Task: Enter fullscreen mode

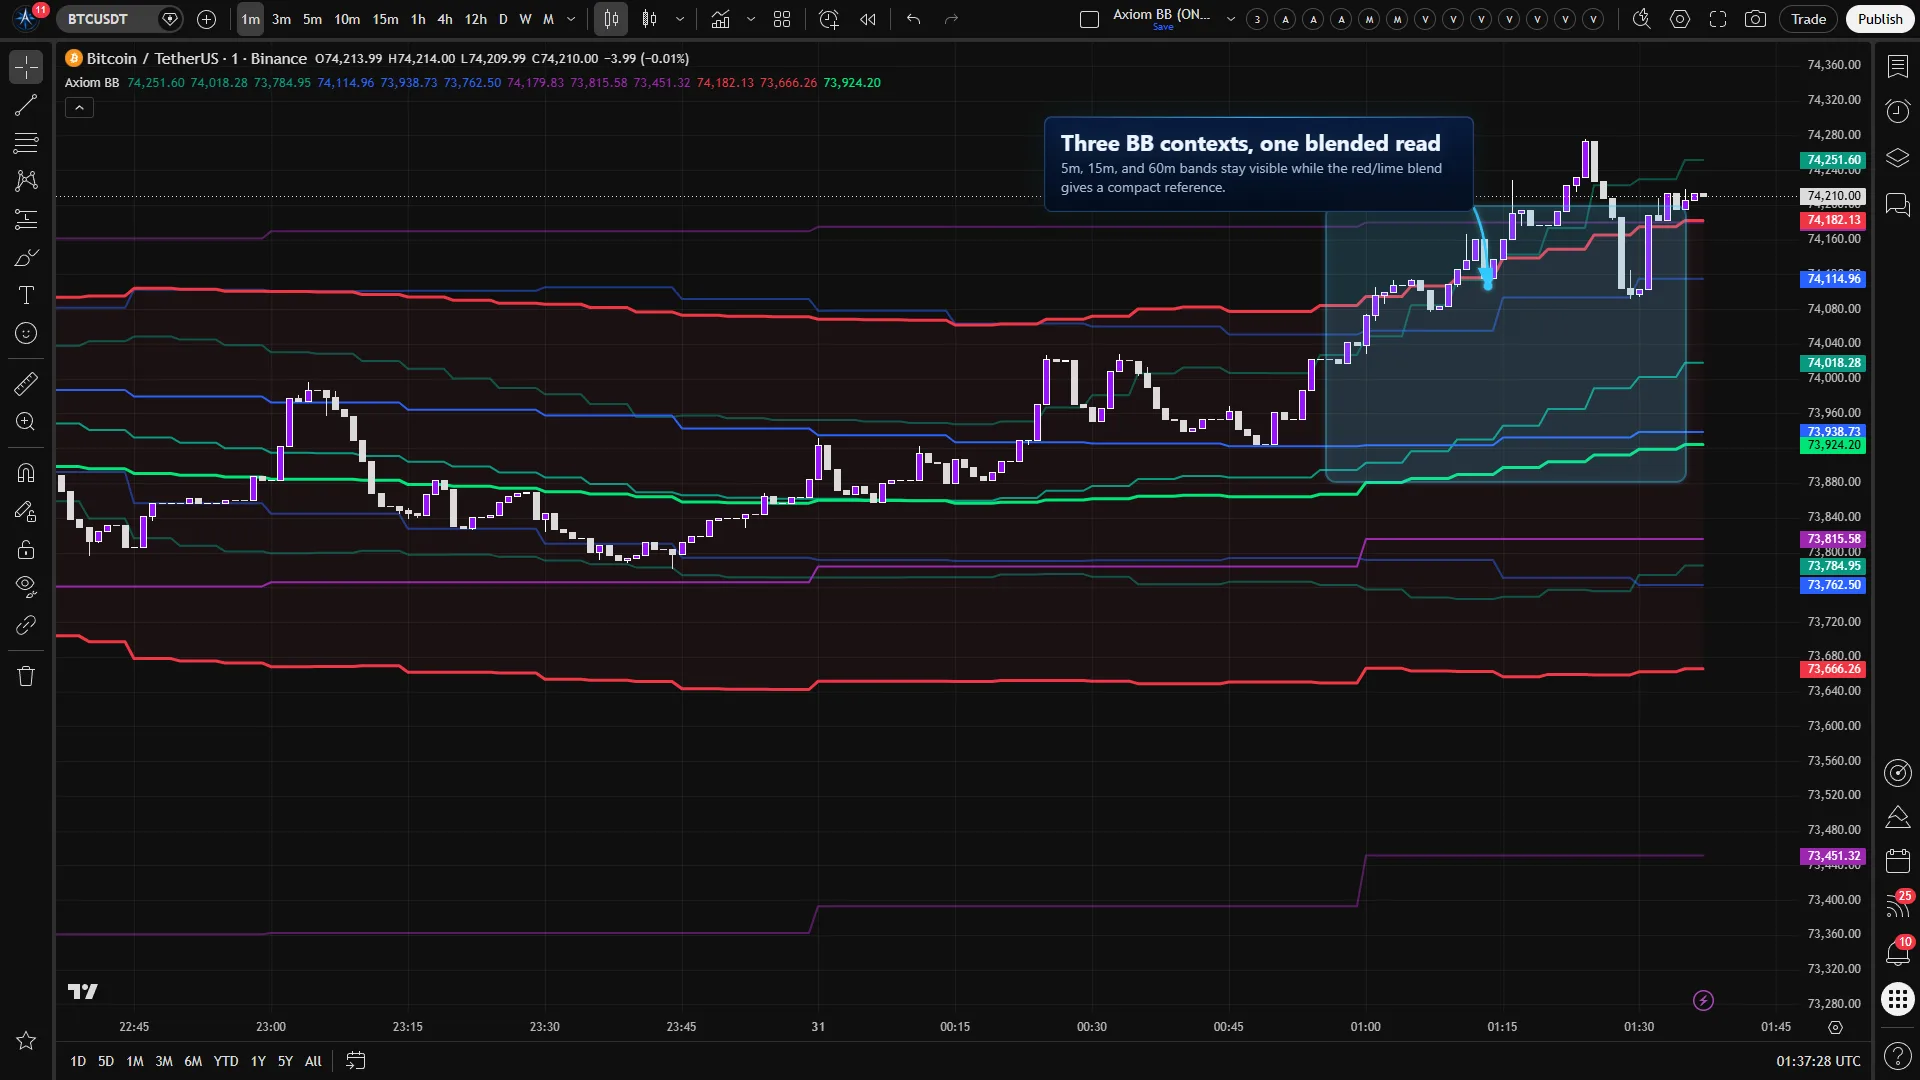Action: (1718, 19)
